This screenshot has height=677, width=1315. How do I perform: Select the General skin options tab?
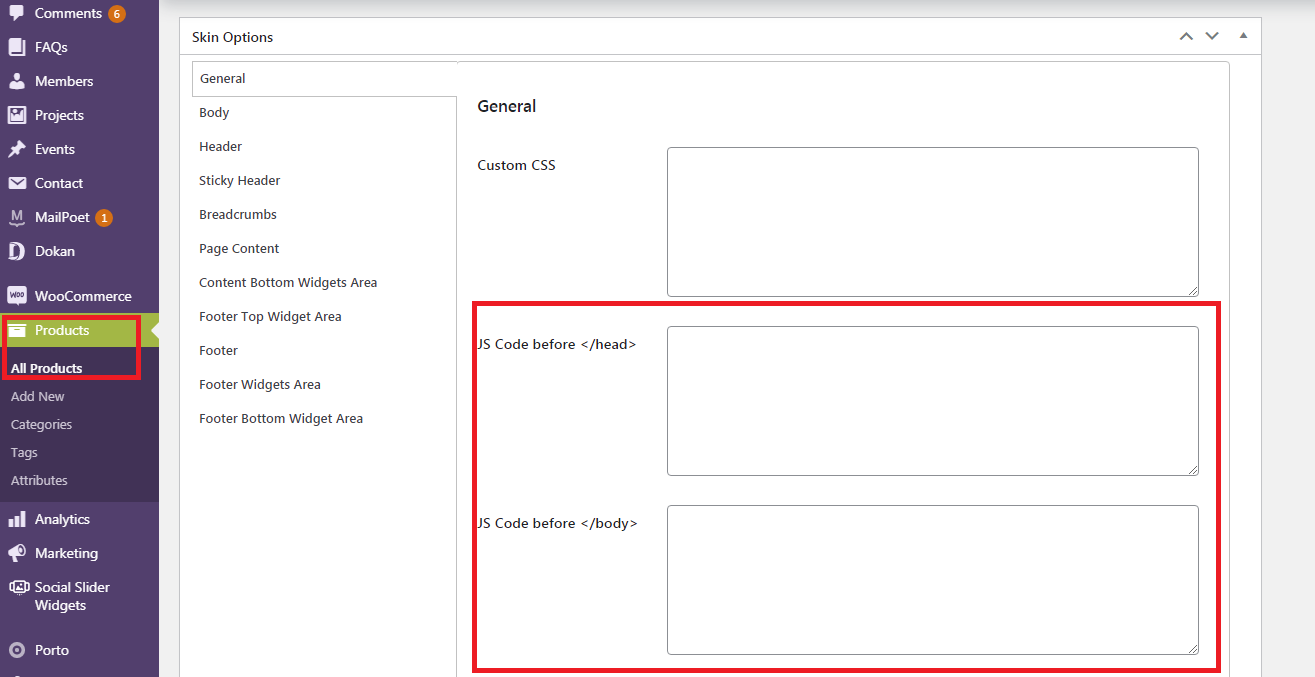click(325, 79)
